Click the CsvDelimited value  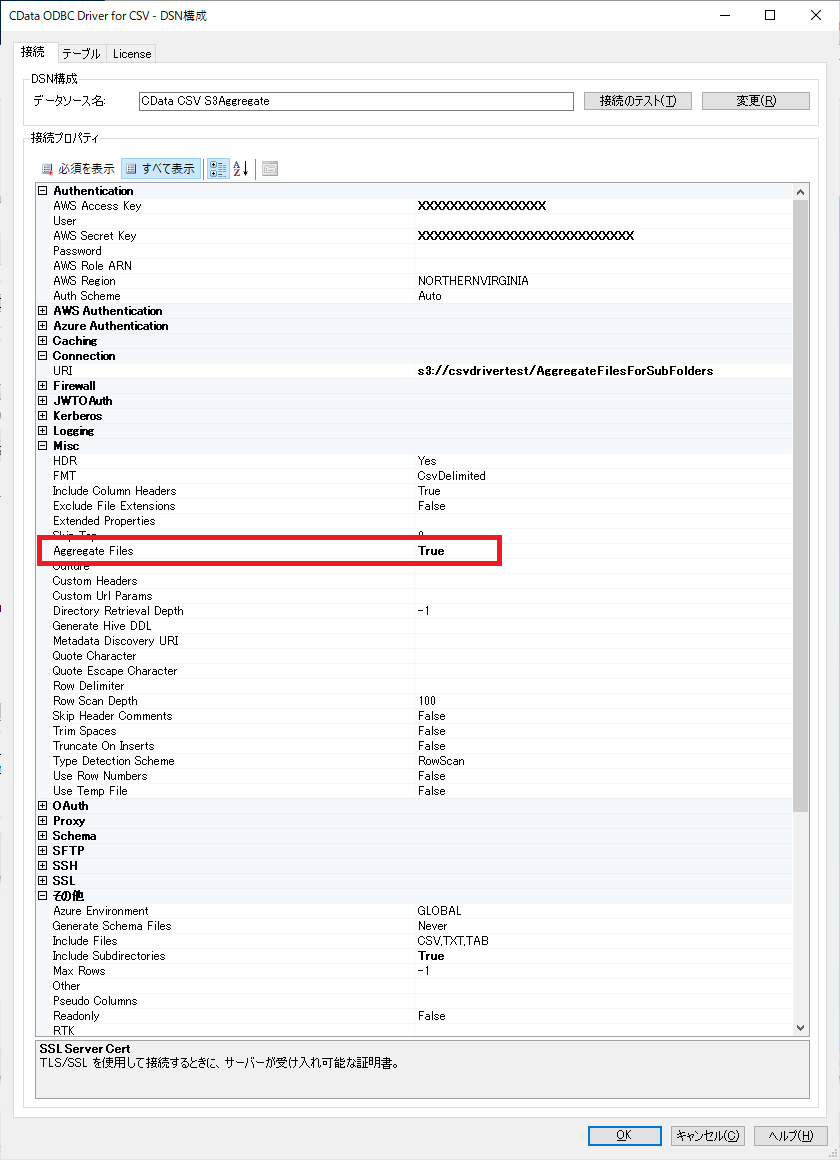pyautogui.click(x=451, y=476)
